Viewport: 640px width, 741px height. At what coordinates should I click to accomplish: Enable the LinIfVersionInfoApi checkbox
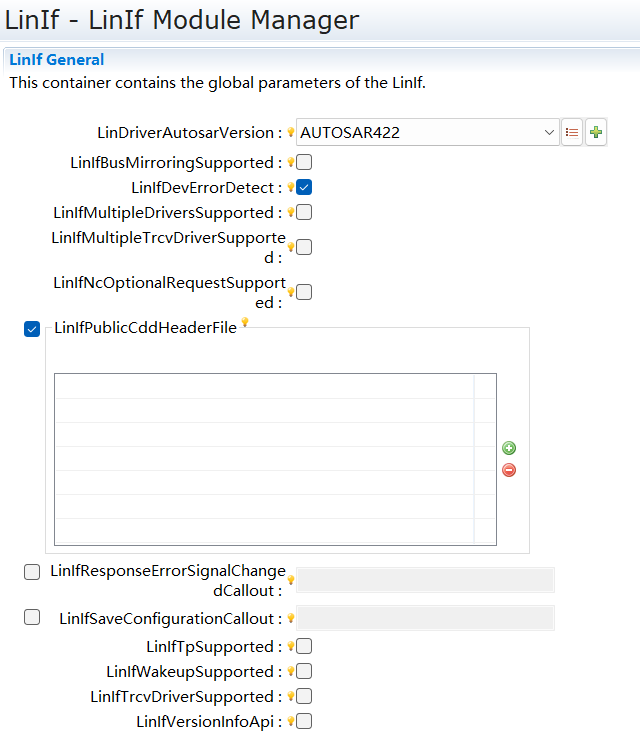(x=304, y=721)
